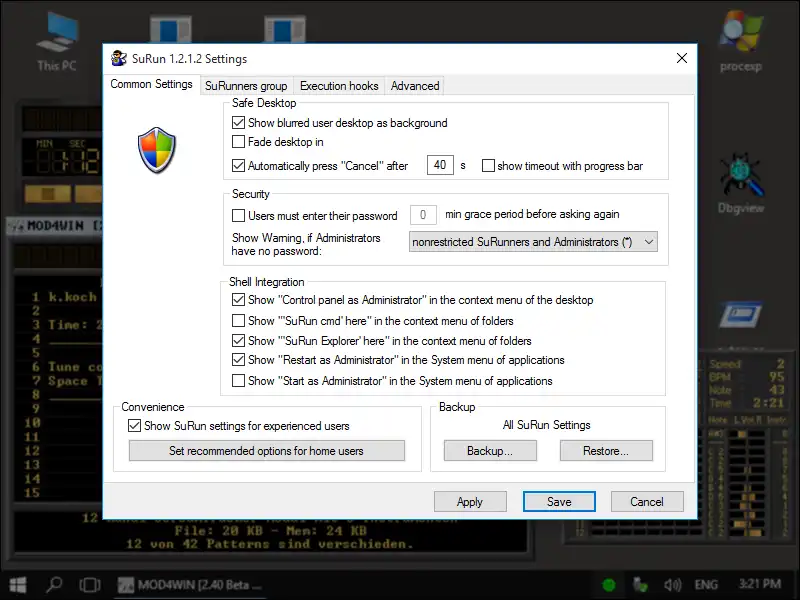Open Task View on the taskbar

(90, 585)
